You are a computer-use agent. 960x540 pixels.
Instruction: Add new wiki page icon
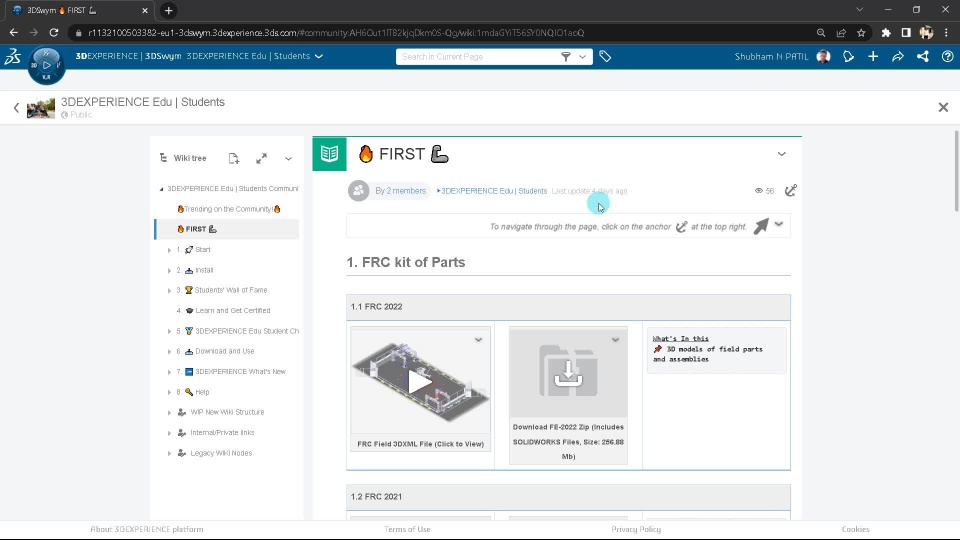(234, 159)
